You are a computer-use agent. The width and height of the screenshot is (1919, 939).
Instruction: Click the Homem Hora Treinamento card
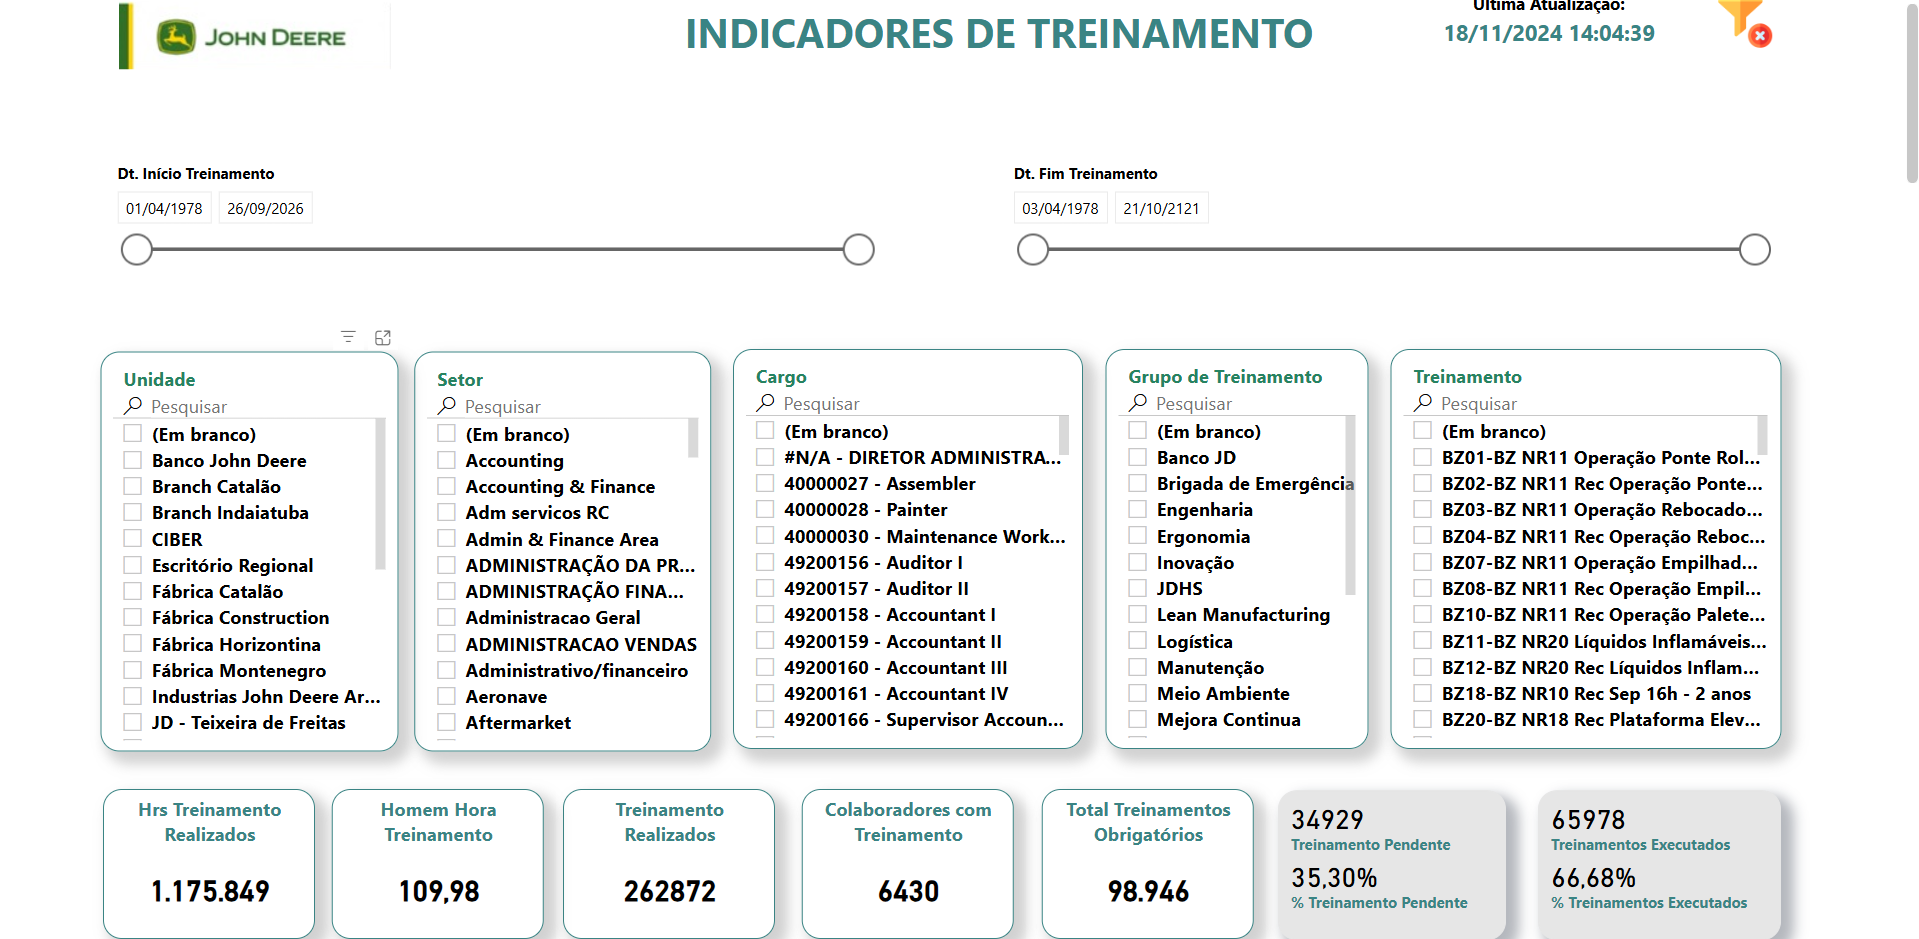(x=438, y=864)
